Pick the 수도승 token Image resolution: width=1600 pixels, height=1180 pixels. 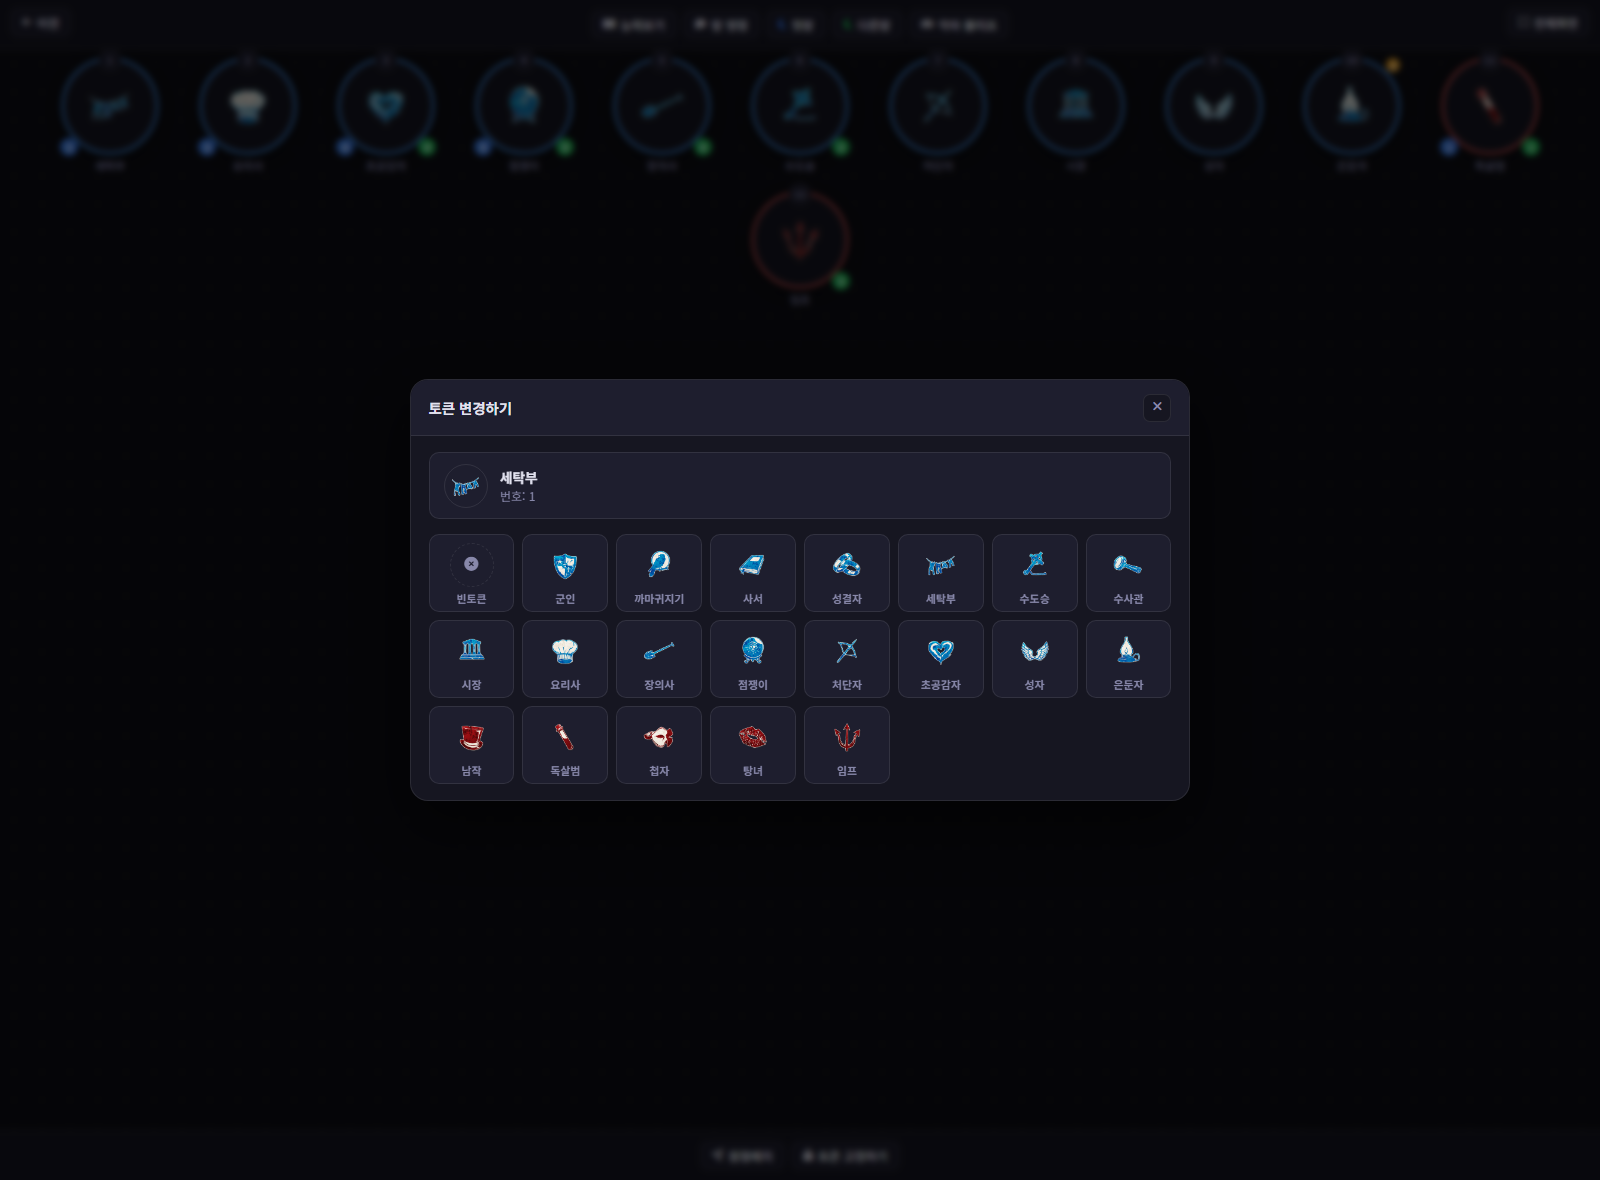pos(1035,573)
